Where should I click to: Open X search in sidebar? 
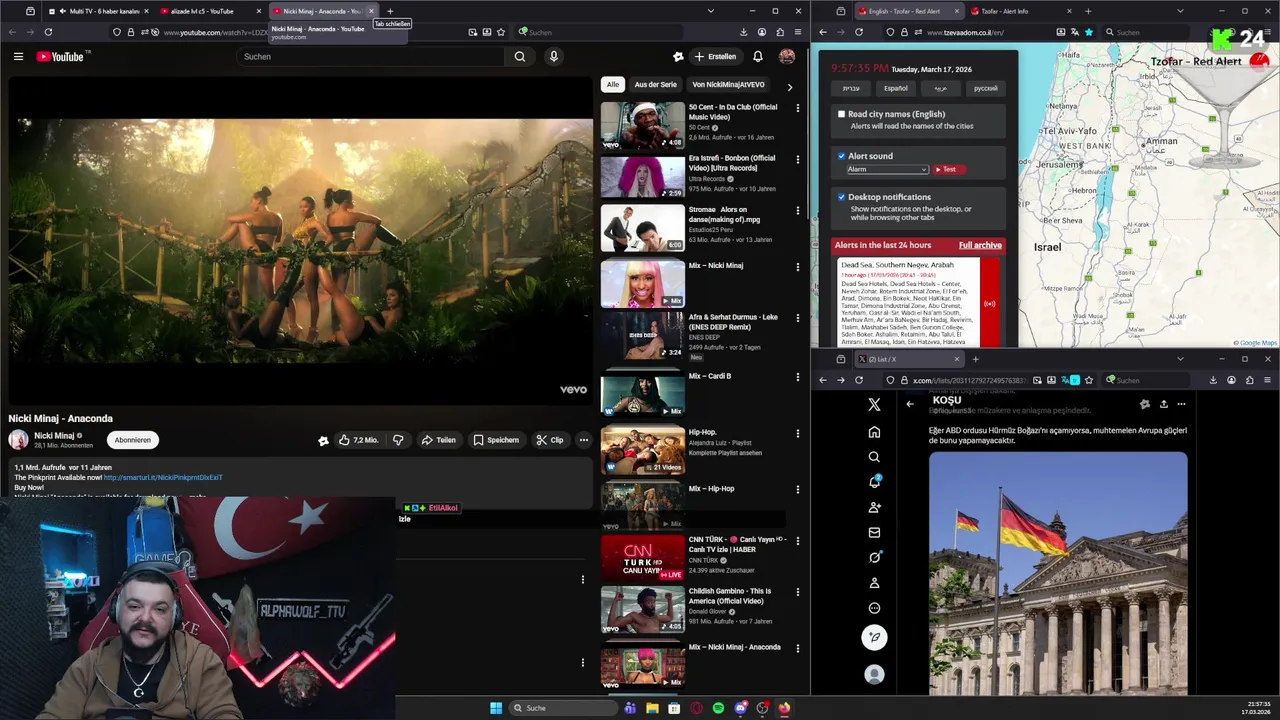pyautogui.click(x=874, y=457)
